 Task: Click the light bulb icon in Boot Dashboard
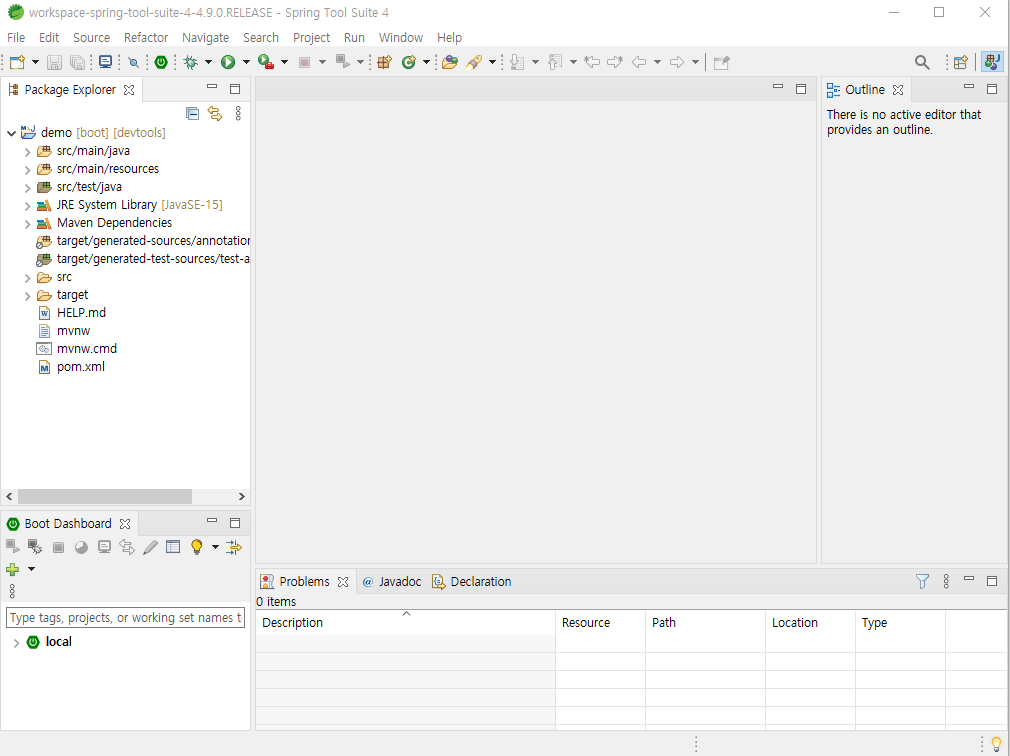[196, 547]
